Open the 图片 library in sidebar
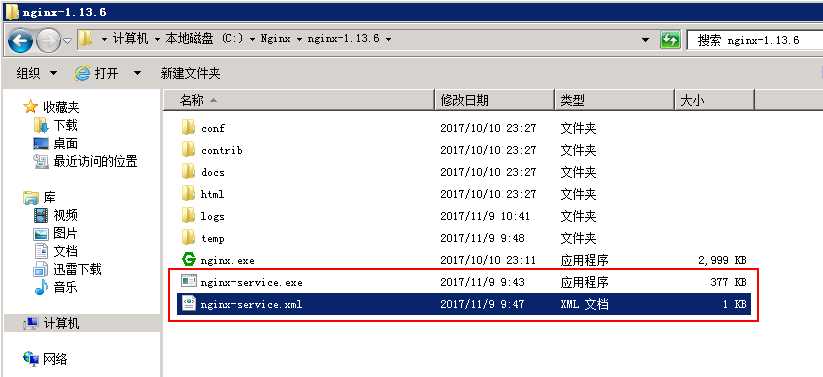The height and width of the screenshot is (377, 823). tap(66, 233)
